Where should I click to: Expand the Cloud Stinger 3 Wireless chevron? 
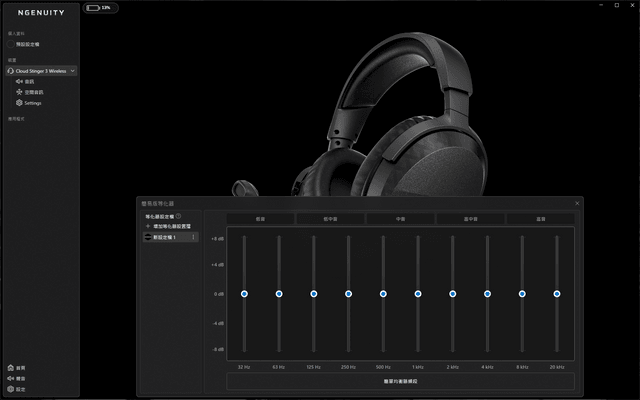pos(72,71)
